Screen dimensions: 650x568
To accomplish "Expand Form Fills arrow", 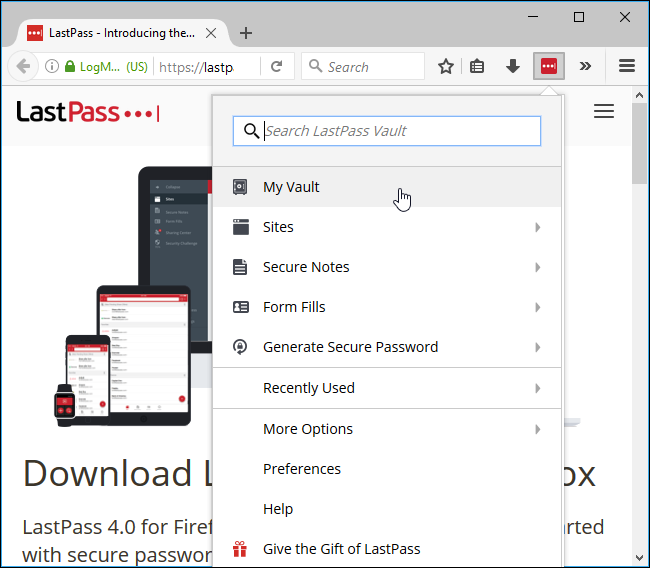I will (x=538, y=307).
